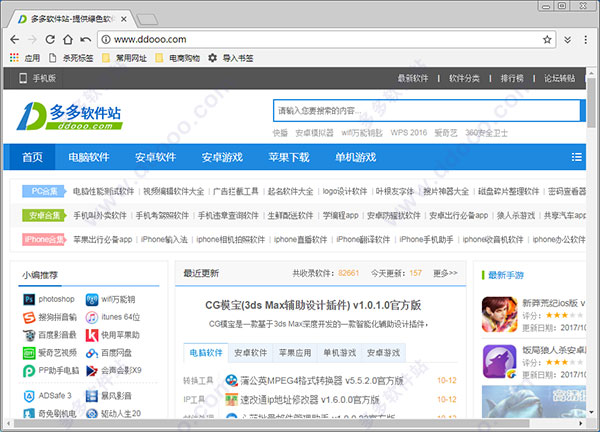The height and width of the screenshot is (432, 600).
Task: Open a new tab button
Action: [147, 19]
